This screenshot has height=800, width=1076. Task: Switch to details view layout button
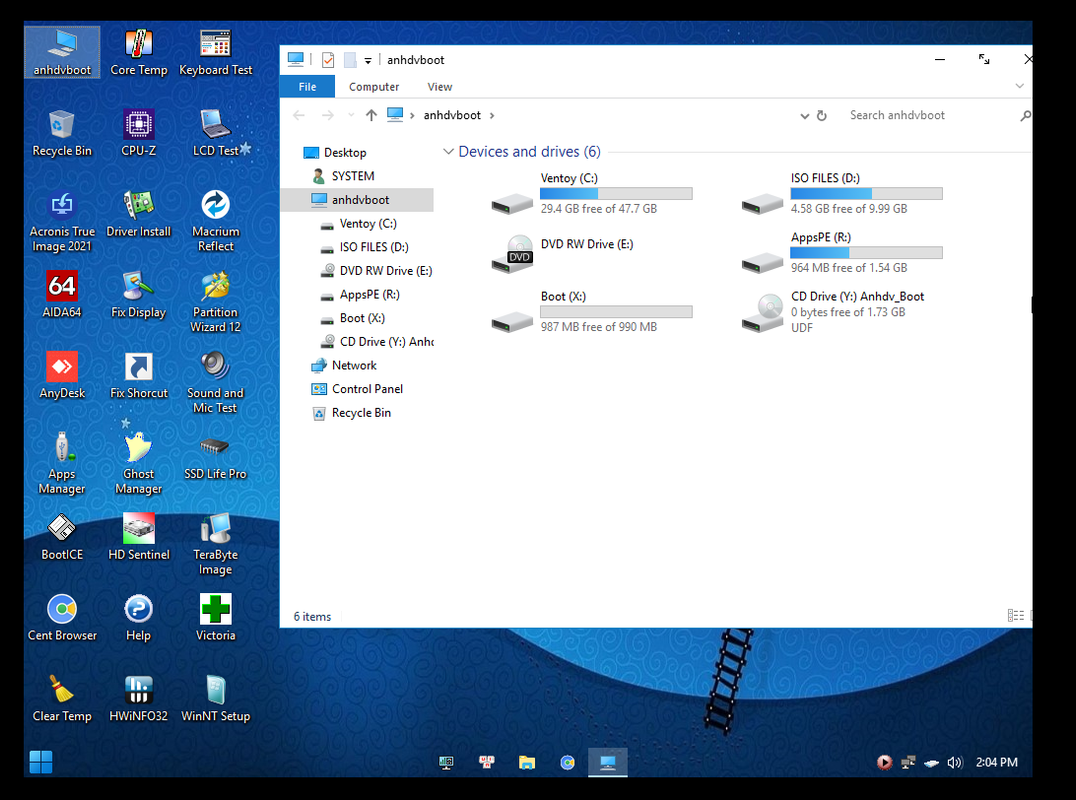1016,616
